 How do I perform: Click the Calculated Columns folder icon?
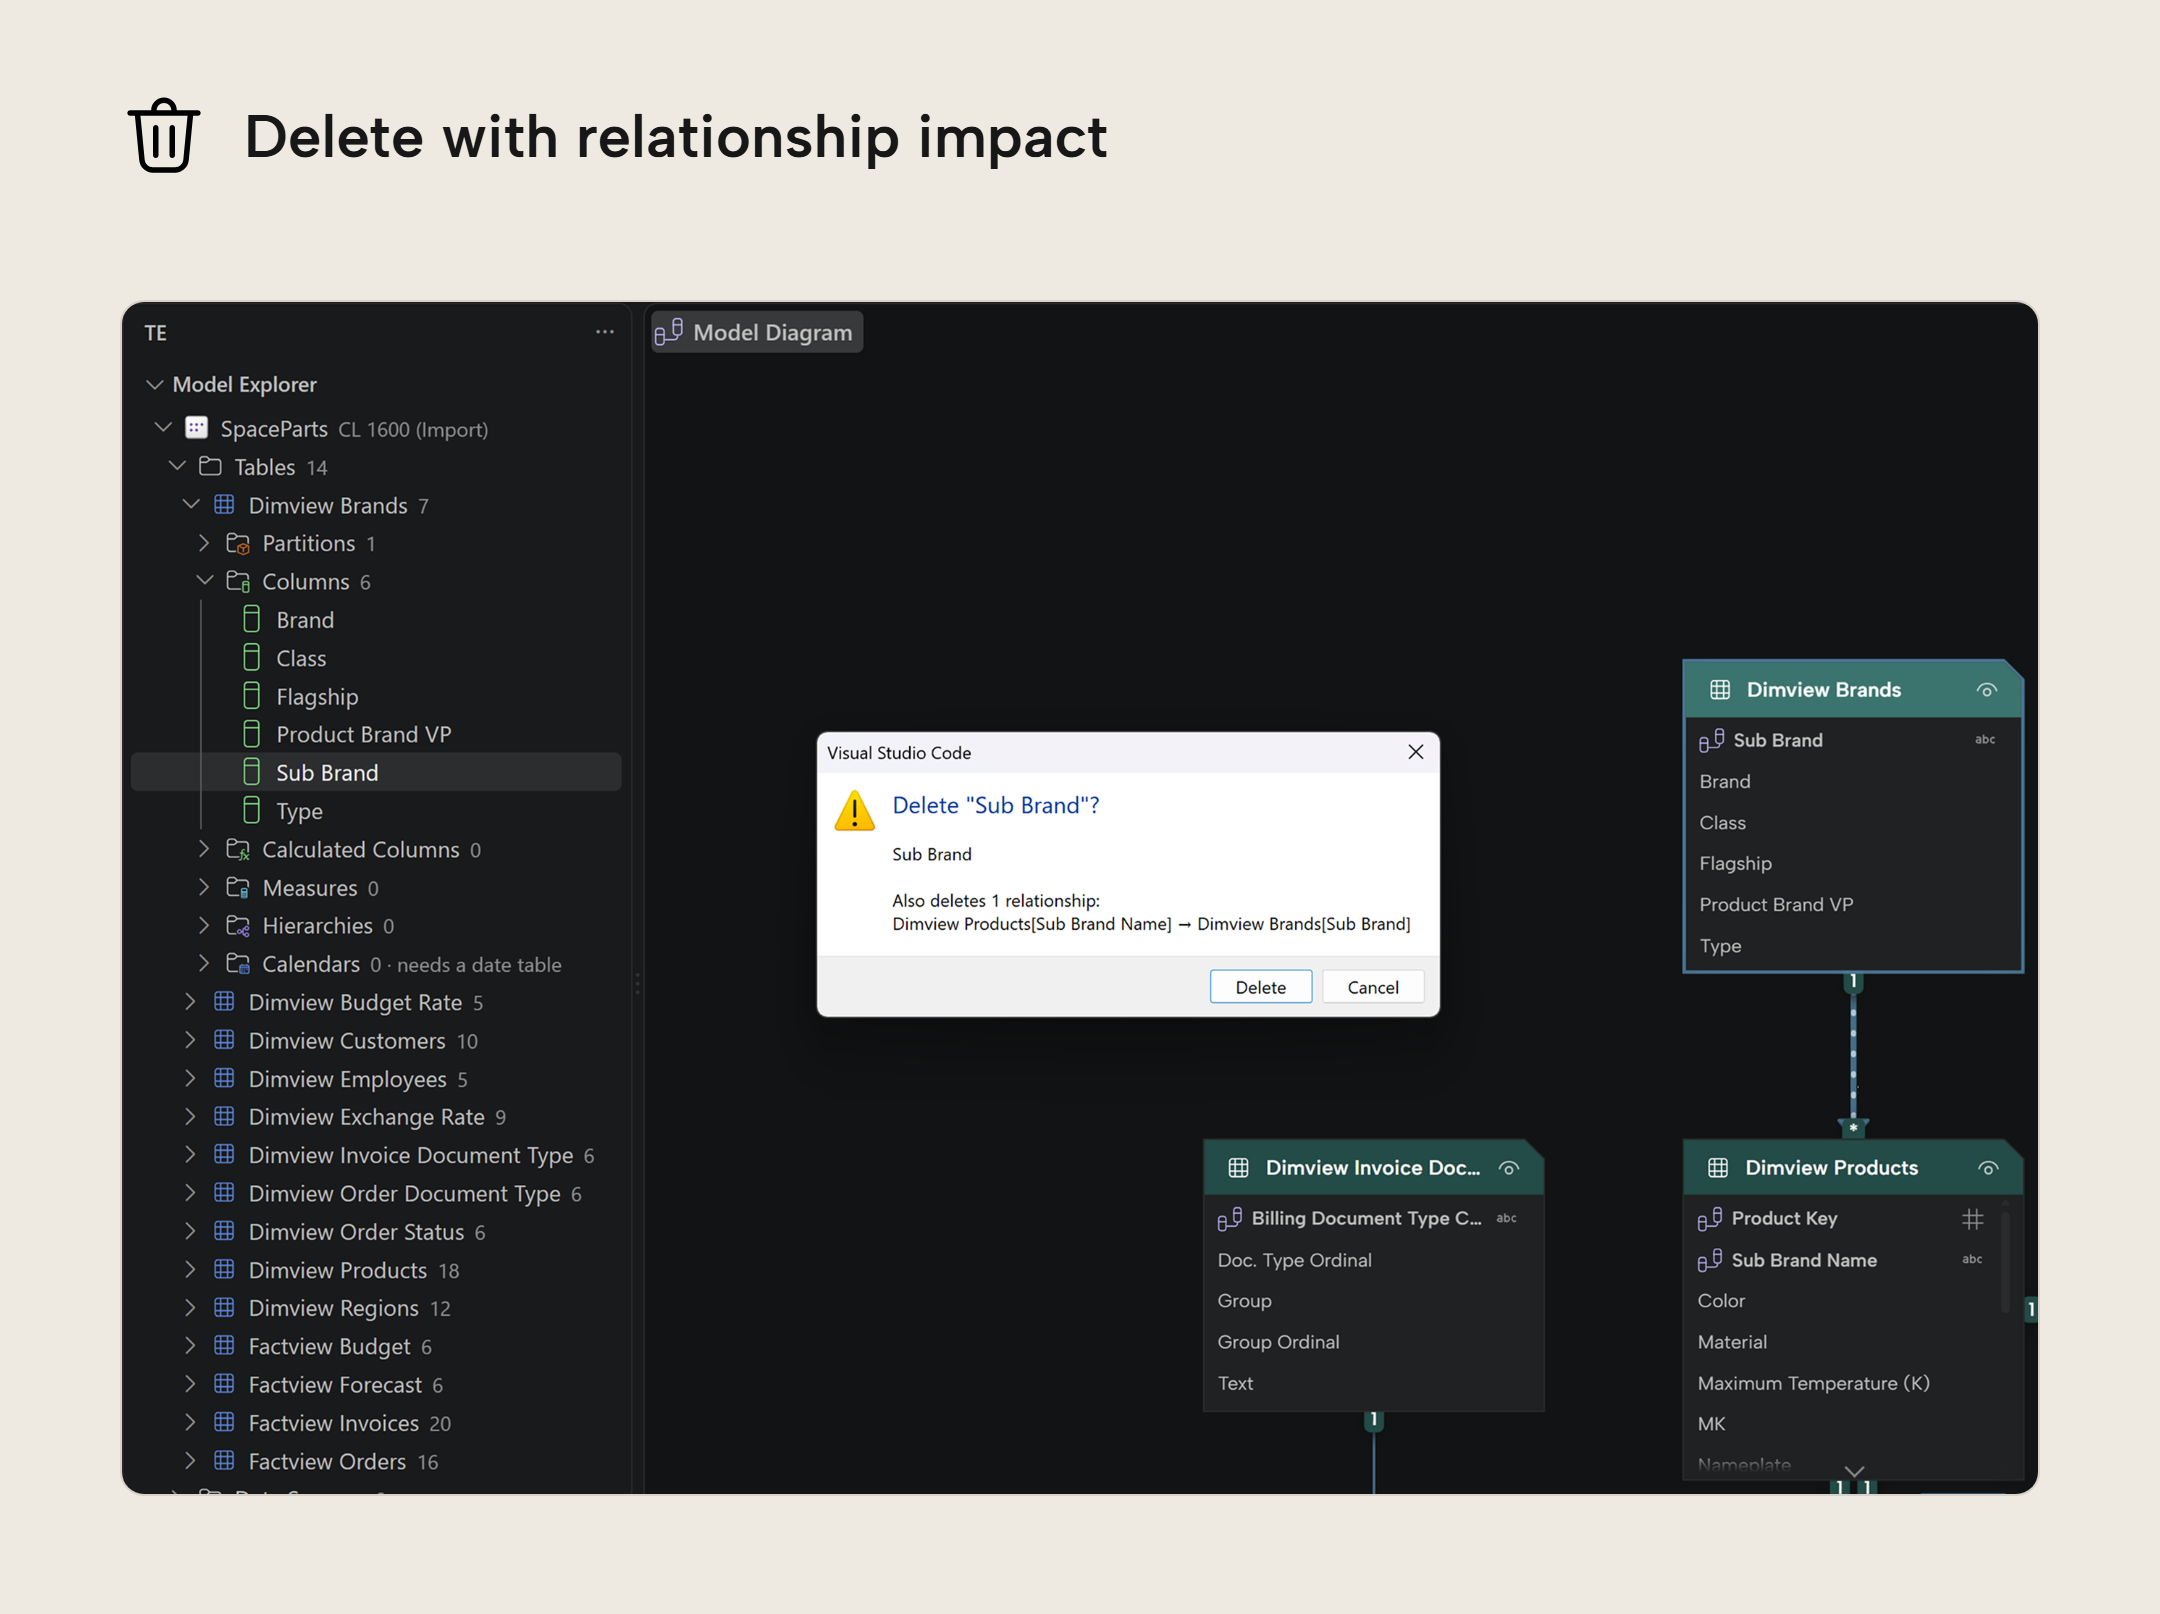238,849
